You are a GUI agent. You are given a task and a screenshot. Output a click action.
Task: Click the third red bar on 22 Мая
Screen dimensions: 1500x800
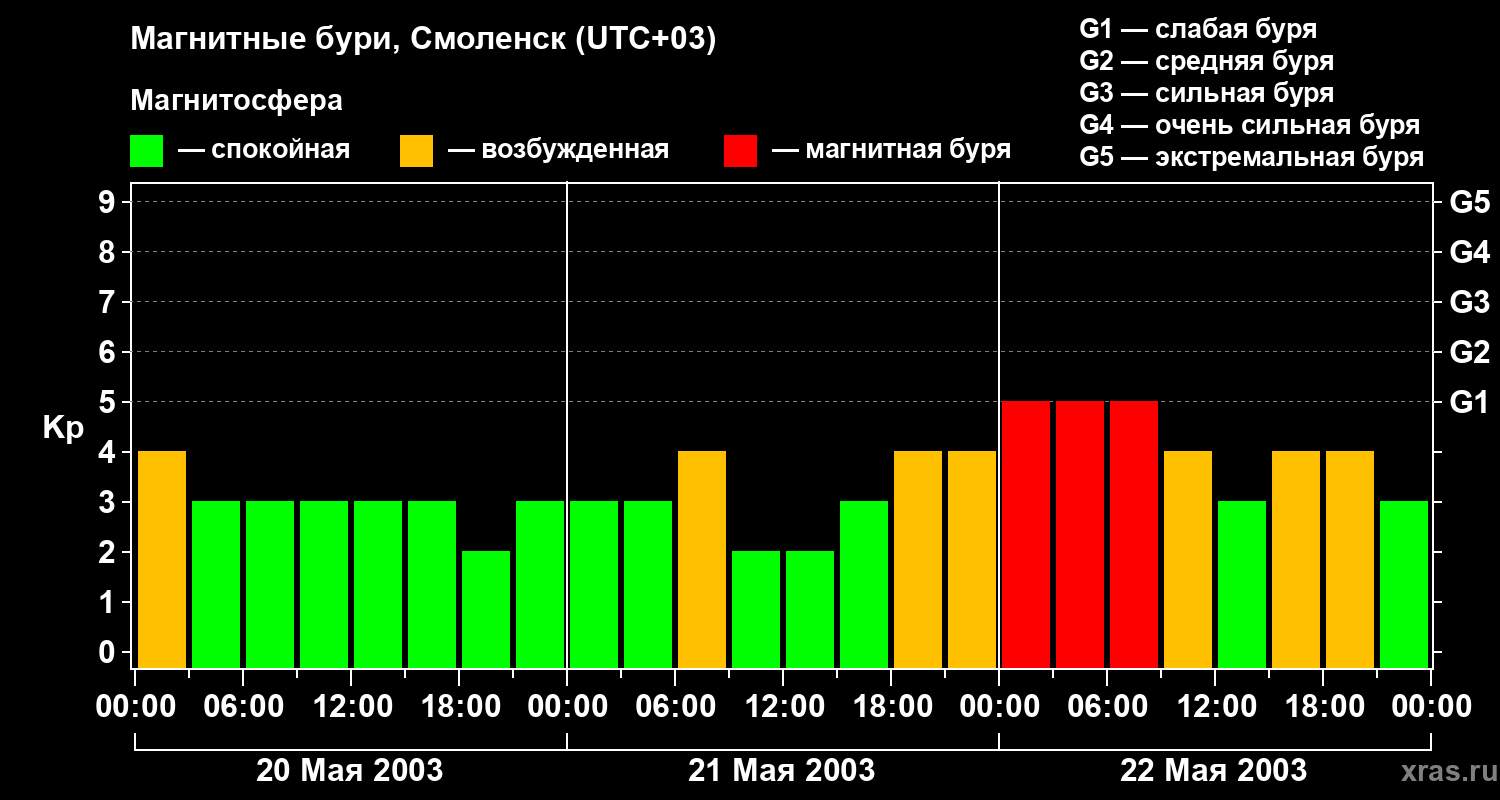[x=1134, y=534]
